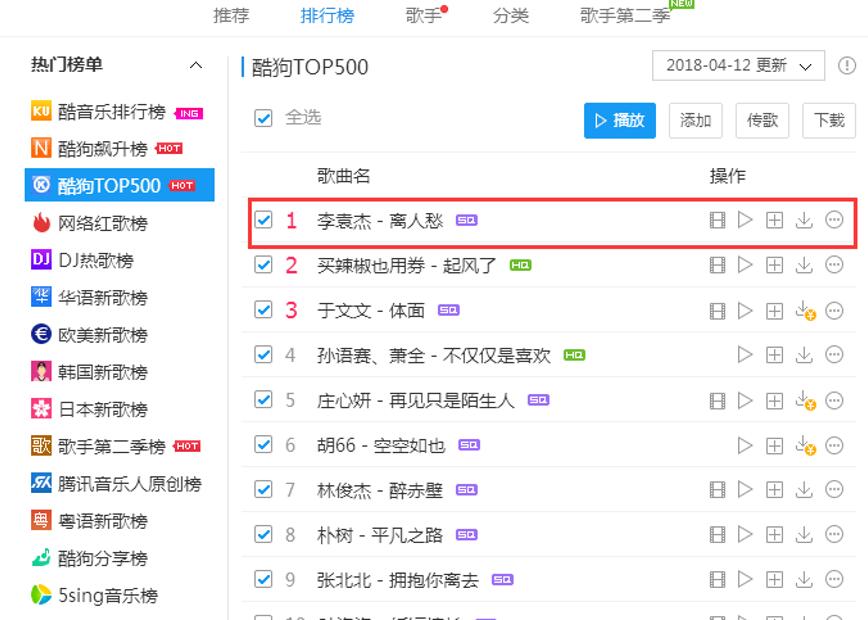Screen dimensions: 868x620
Task: Uncheck song 3 体面 checkbox
Action: [264, 310]
